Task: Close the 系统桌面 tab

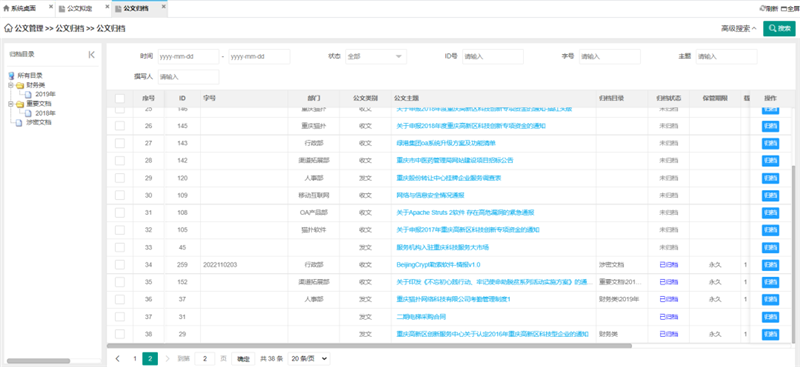Action: [51, 7]
